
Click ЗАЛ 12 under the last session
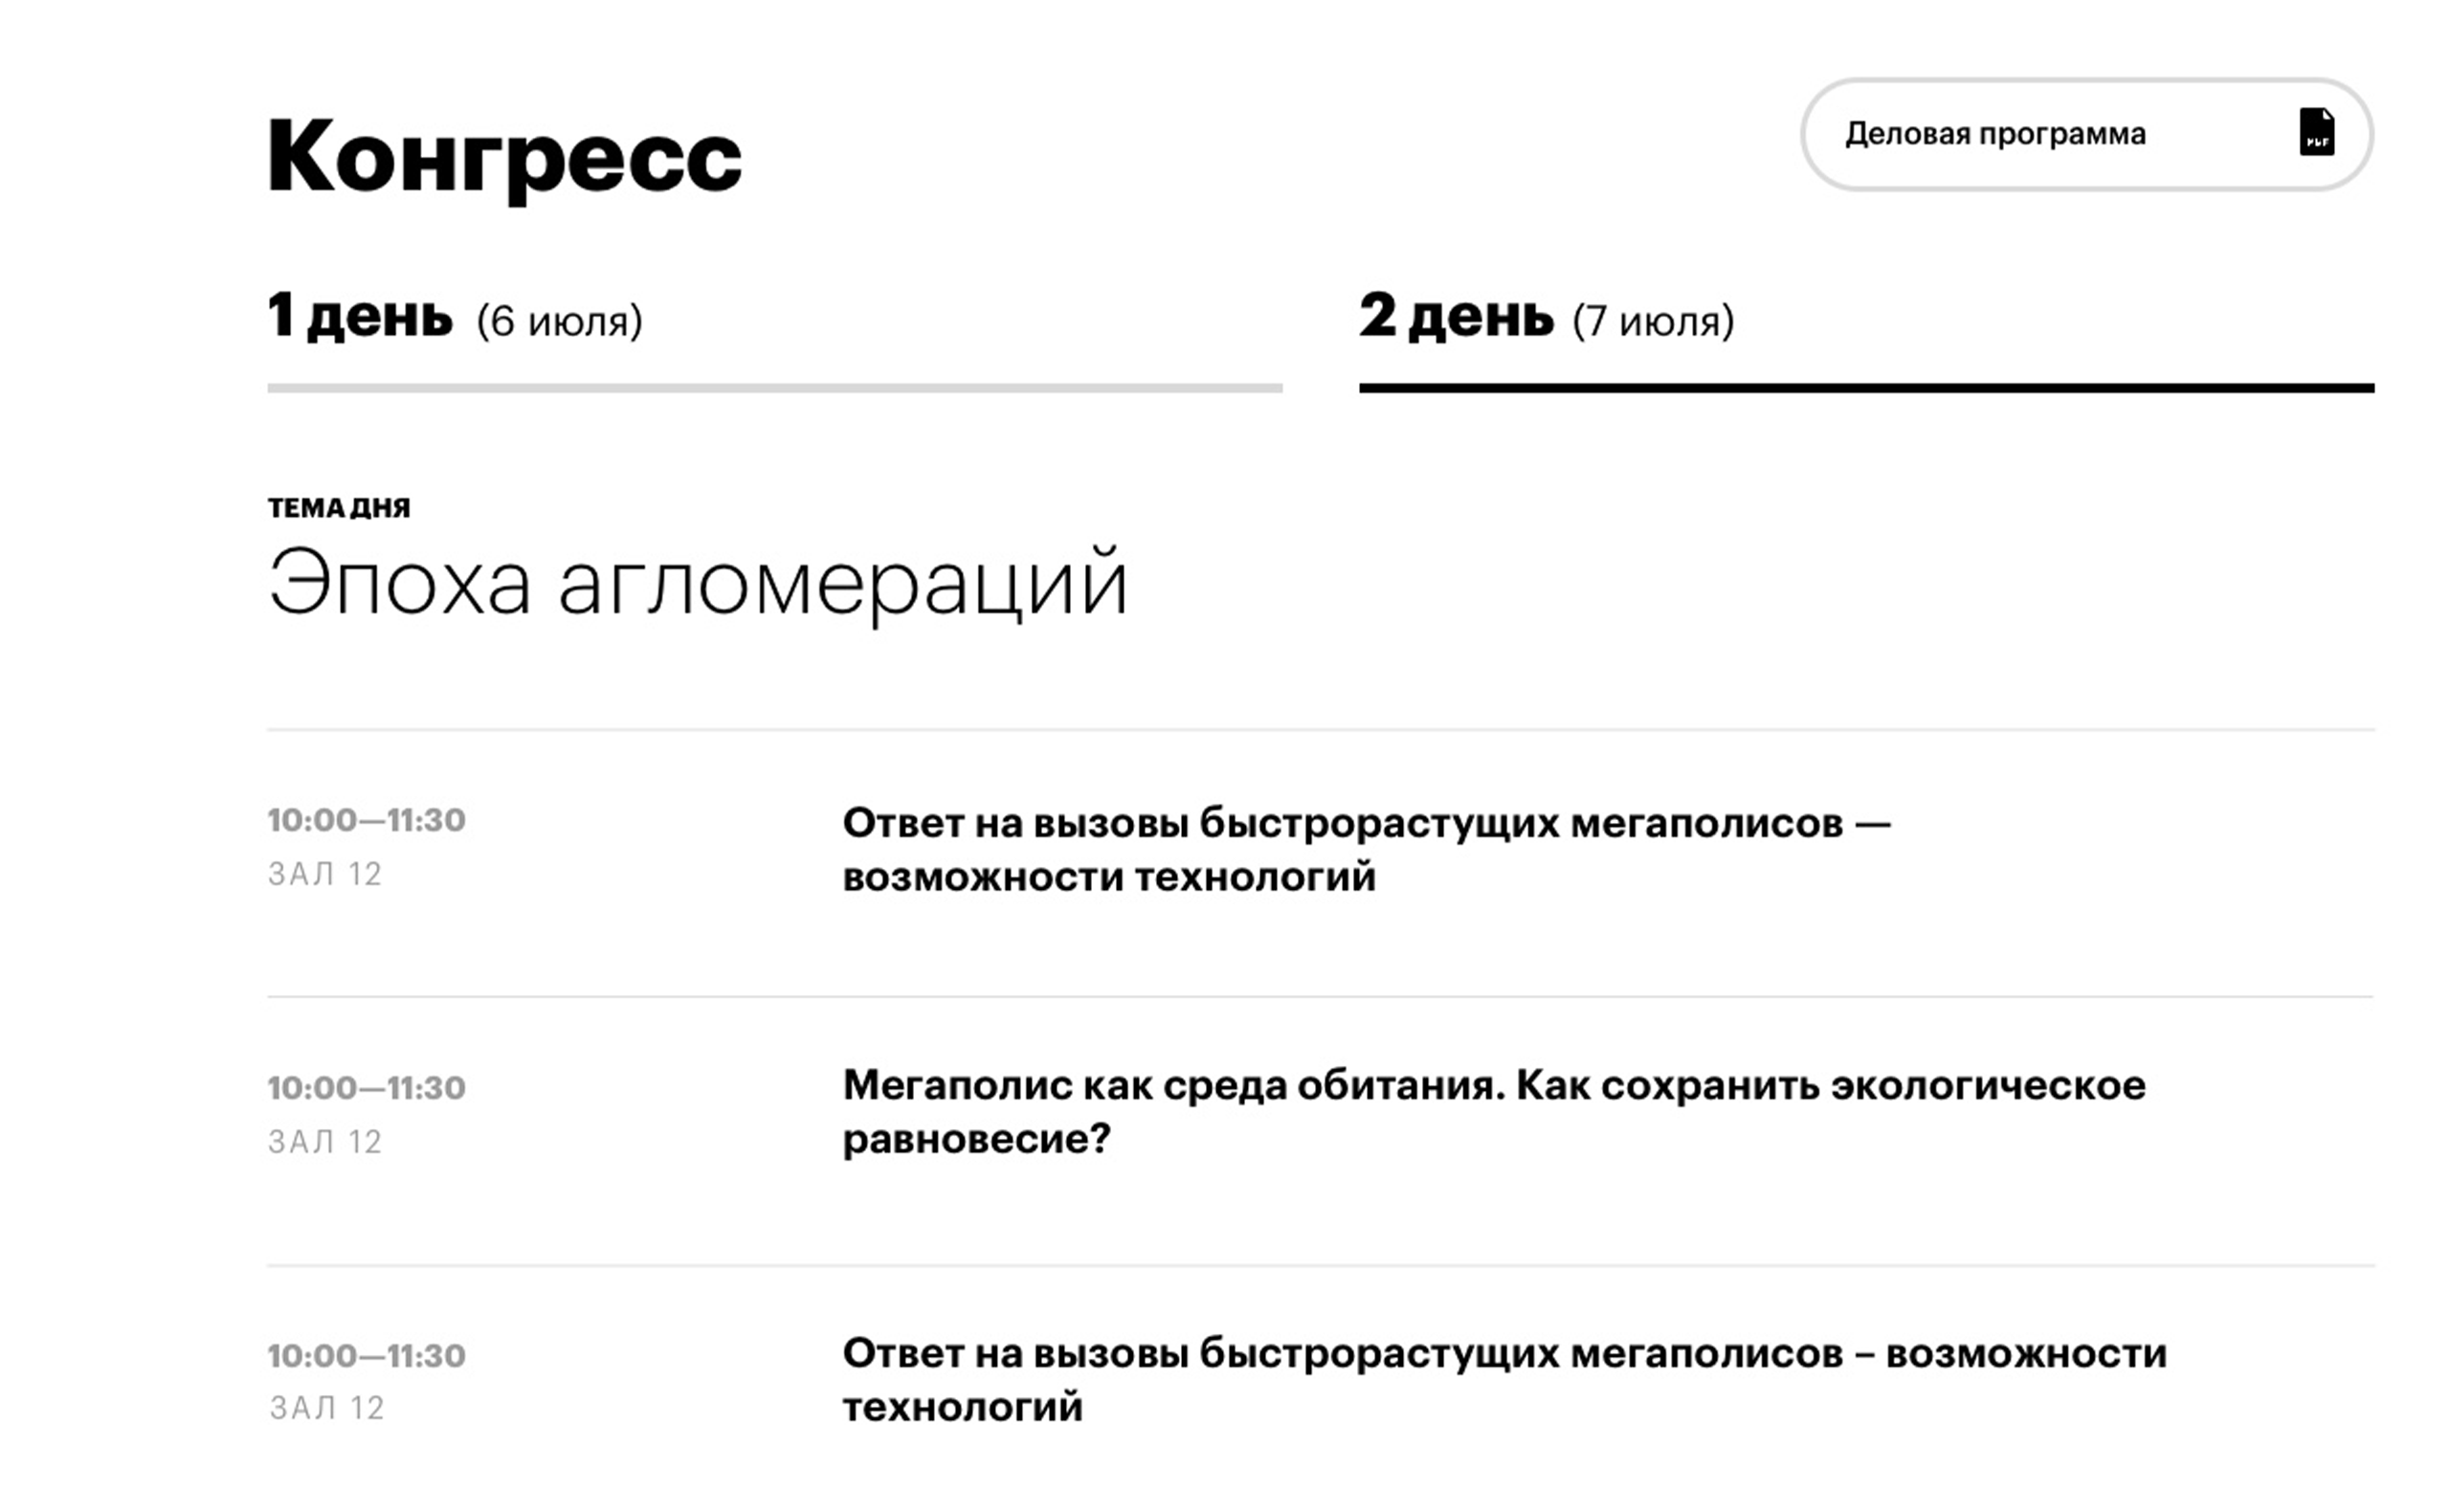click(x=326, y=1409)
